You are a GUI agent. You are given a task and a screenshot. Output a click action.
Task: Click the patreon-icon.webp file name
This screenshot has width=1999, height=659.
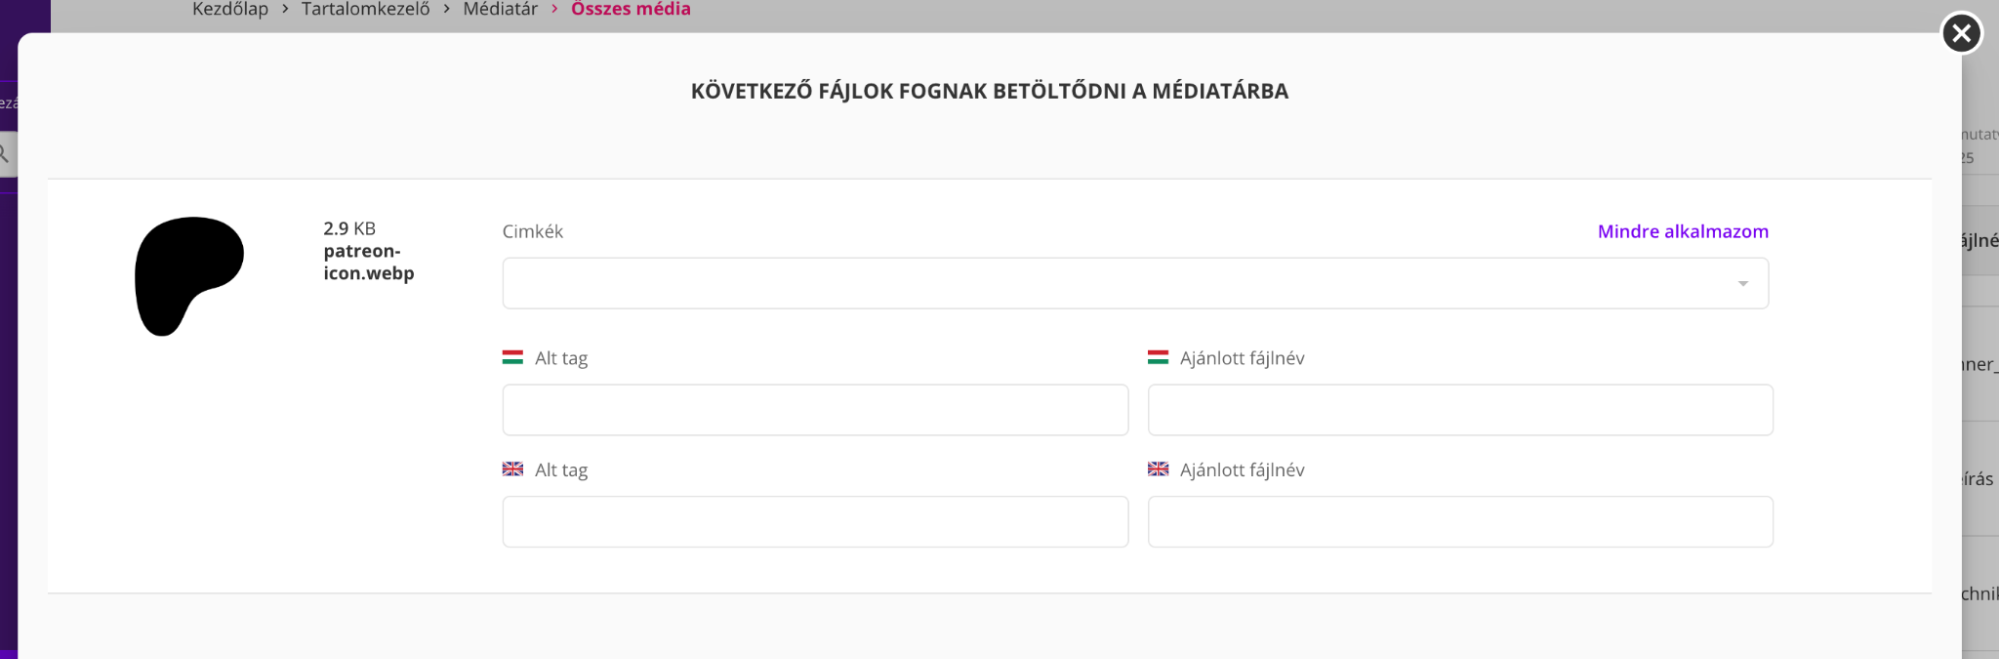click(x=368, y=262)
